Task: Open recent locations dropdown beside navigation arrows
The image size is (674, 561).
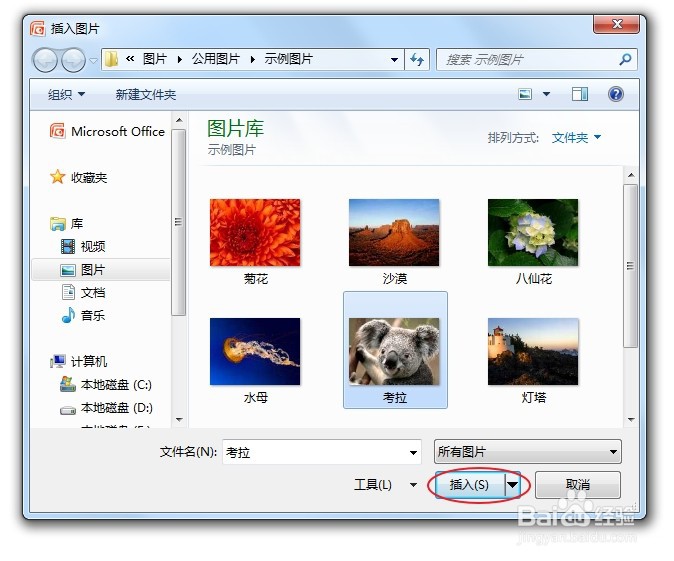Action: point(93,60)
